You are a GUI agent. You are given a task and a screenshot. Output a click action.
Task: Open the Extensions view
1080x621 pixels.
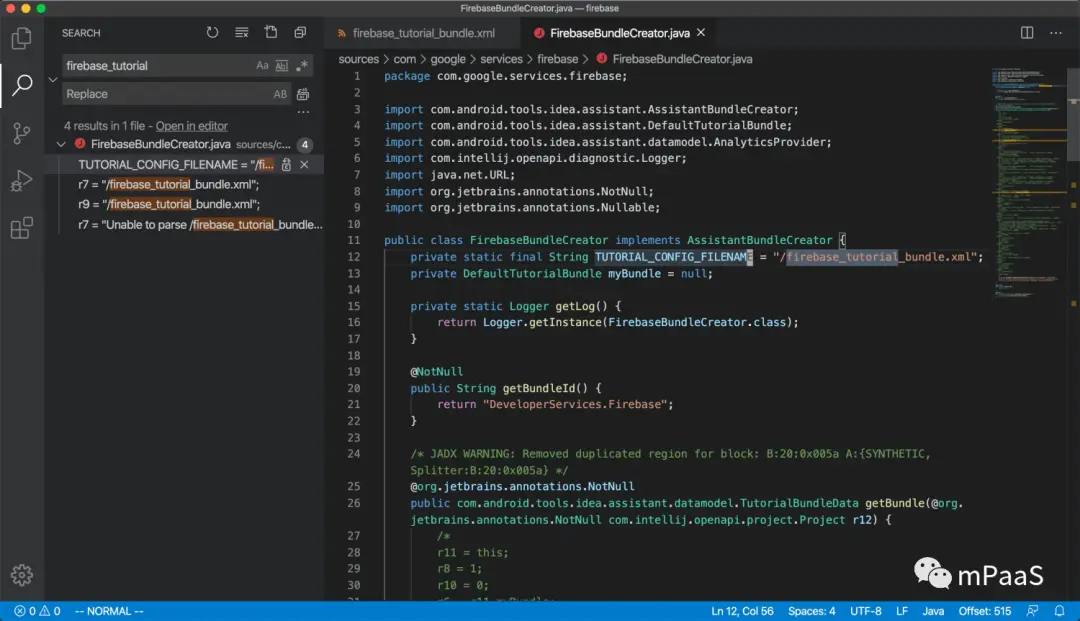pos(21,228)
